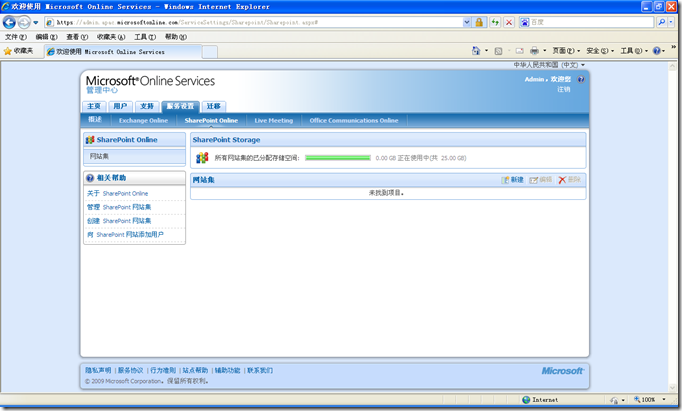Expand the address bar history dropdown
The height and width of the screenshot is (411, 682).
click(466, 22)
